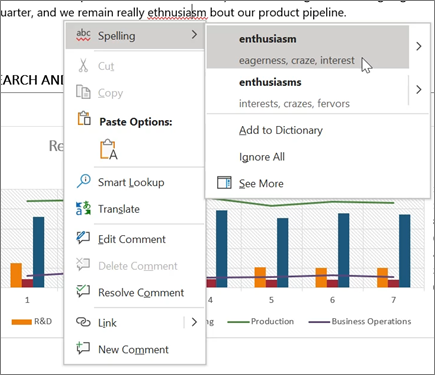Click the Paste Options clipboard icon
Image resolution: width=435 pixels, height=375 pixels.
84,119
